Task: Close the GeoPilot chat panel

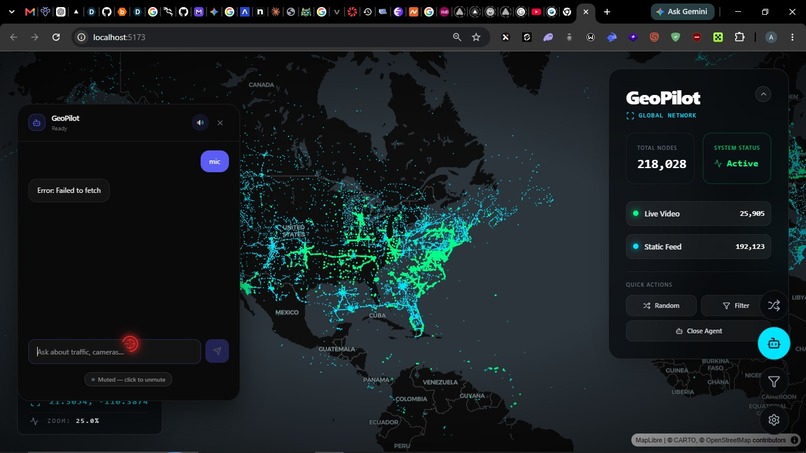Action: [x=220, y=123]
